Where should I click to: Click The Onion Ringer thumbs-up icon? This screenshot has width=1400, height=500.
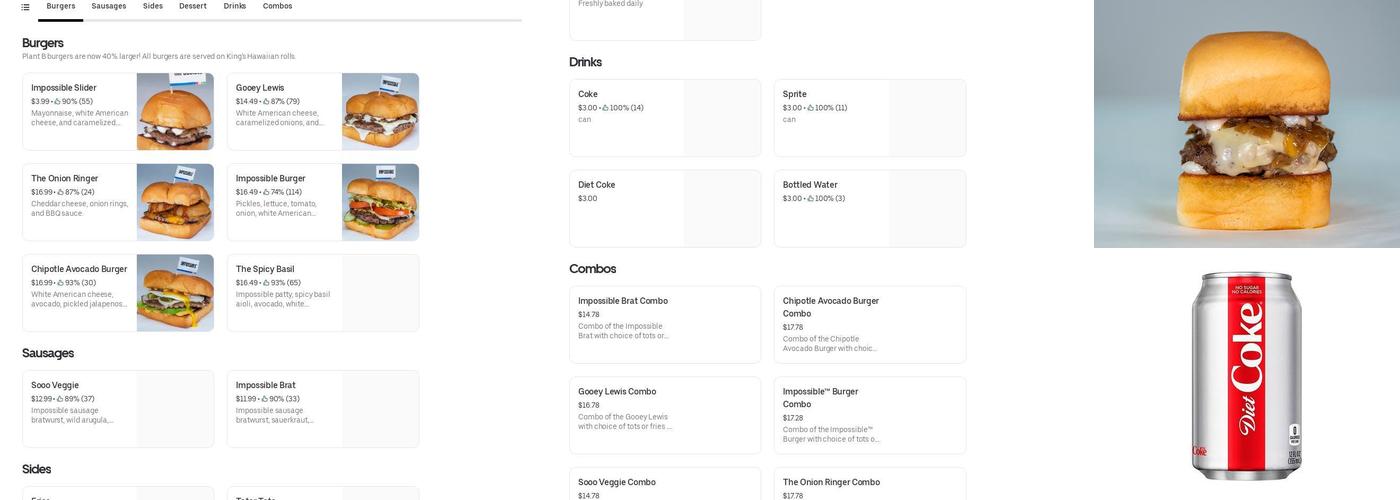(x=61, y=192)
